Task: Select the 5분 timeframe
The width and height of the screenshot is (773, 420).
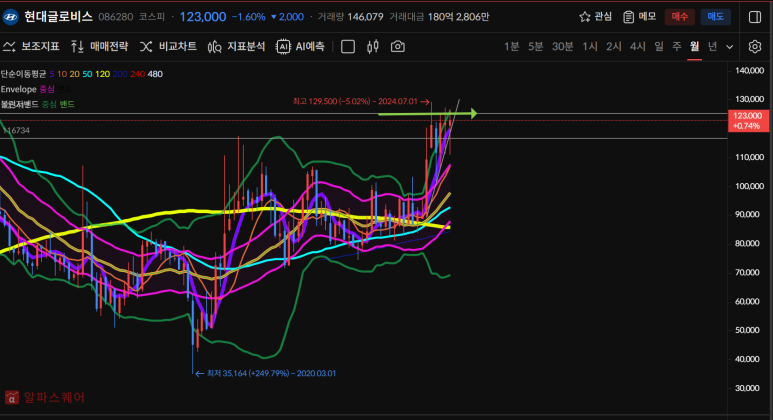Action: tap(535, 46)
